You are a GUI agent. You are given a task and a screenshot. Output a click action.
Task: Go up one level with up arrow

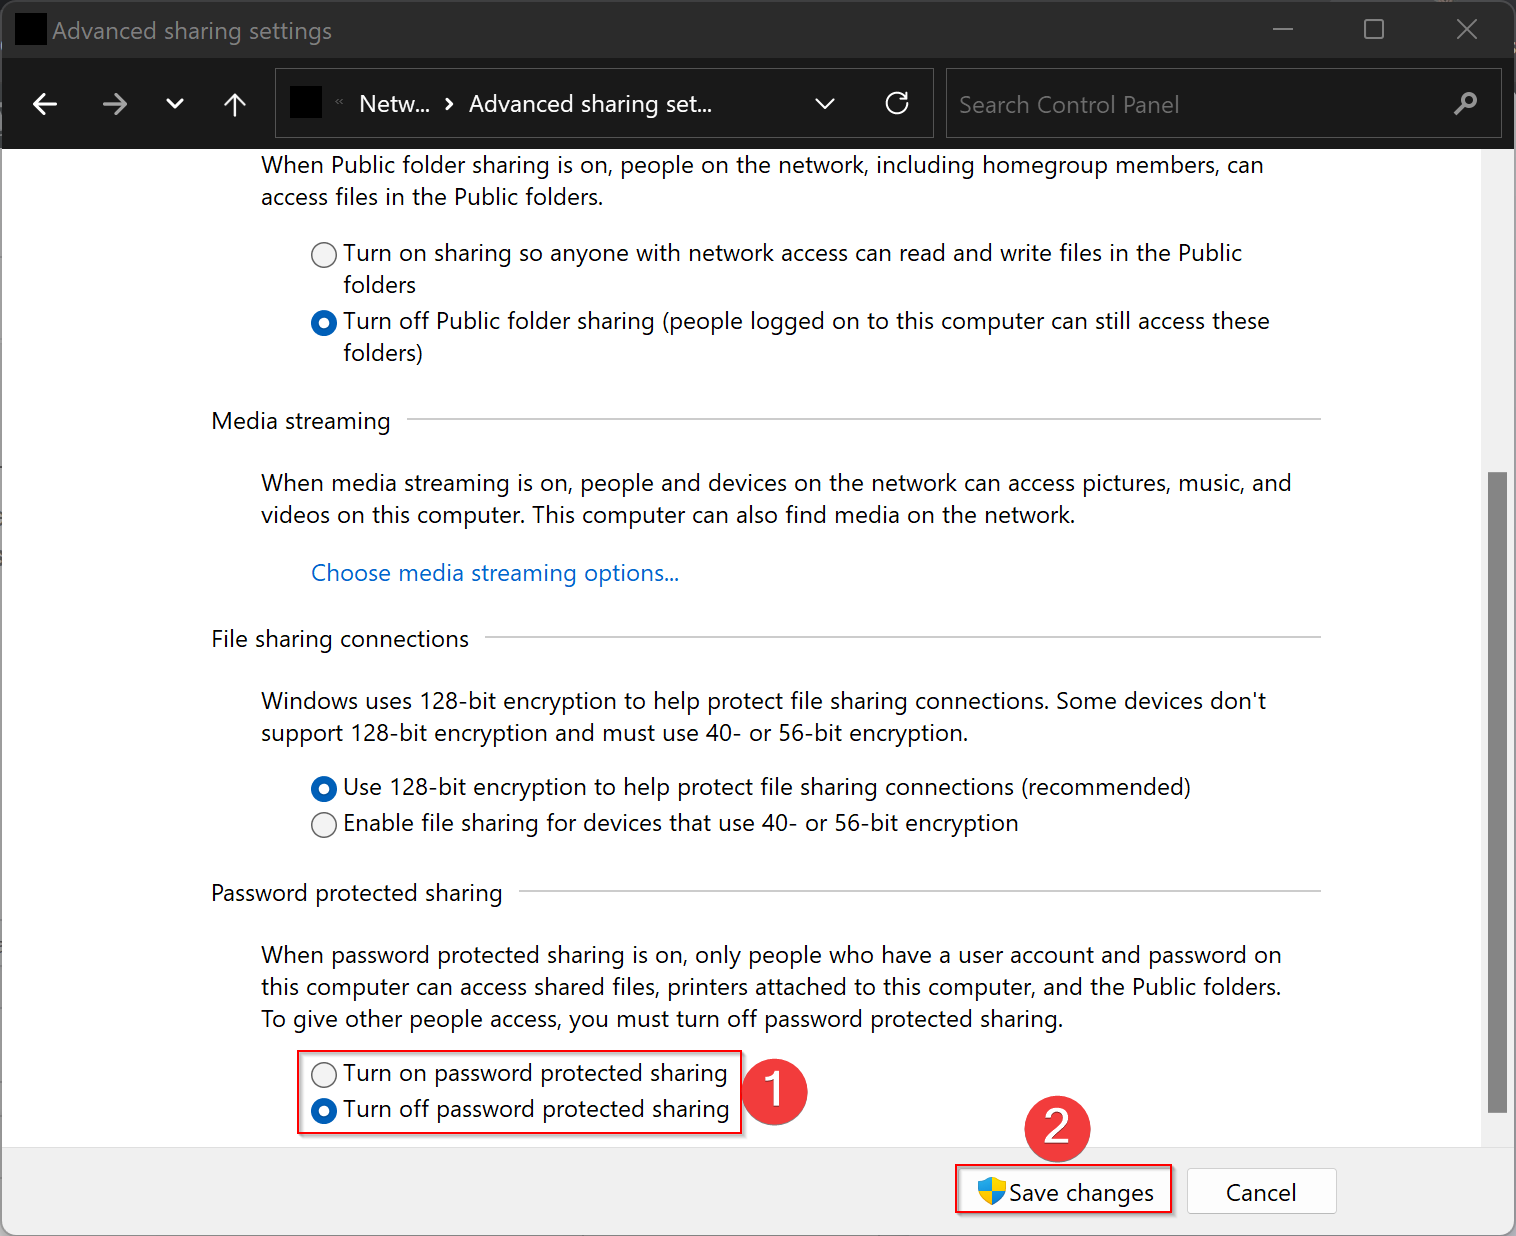pyautogui.click(x=235, y=104)
